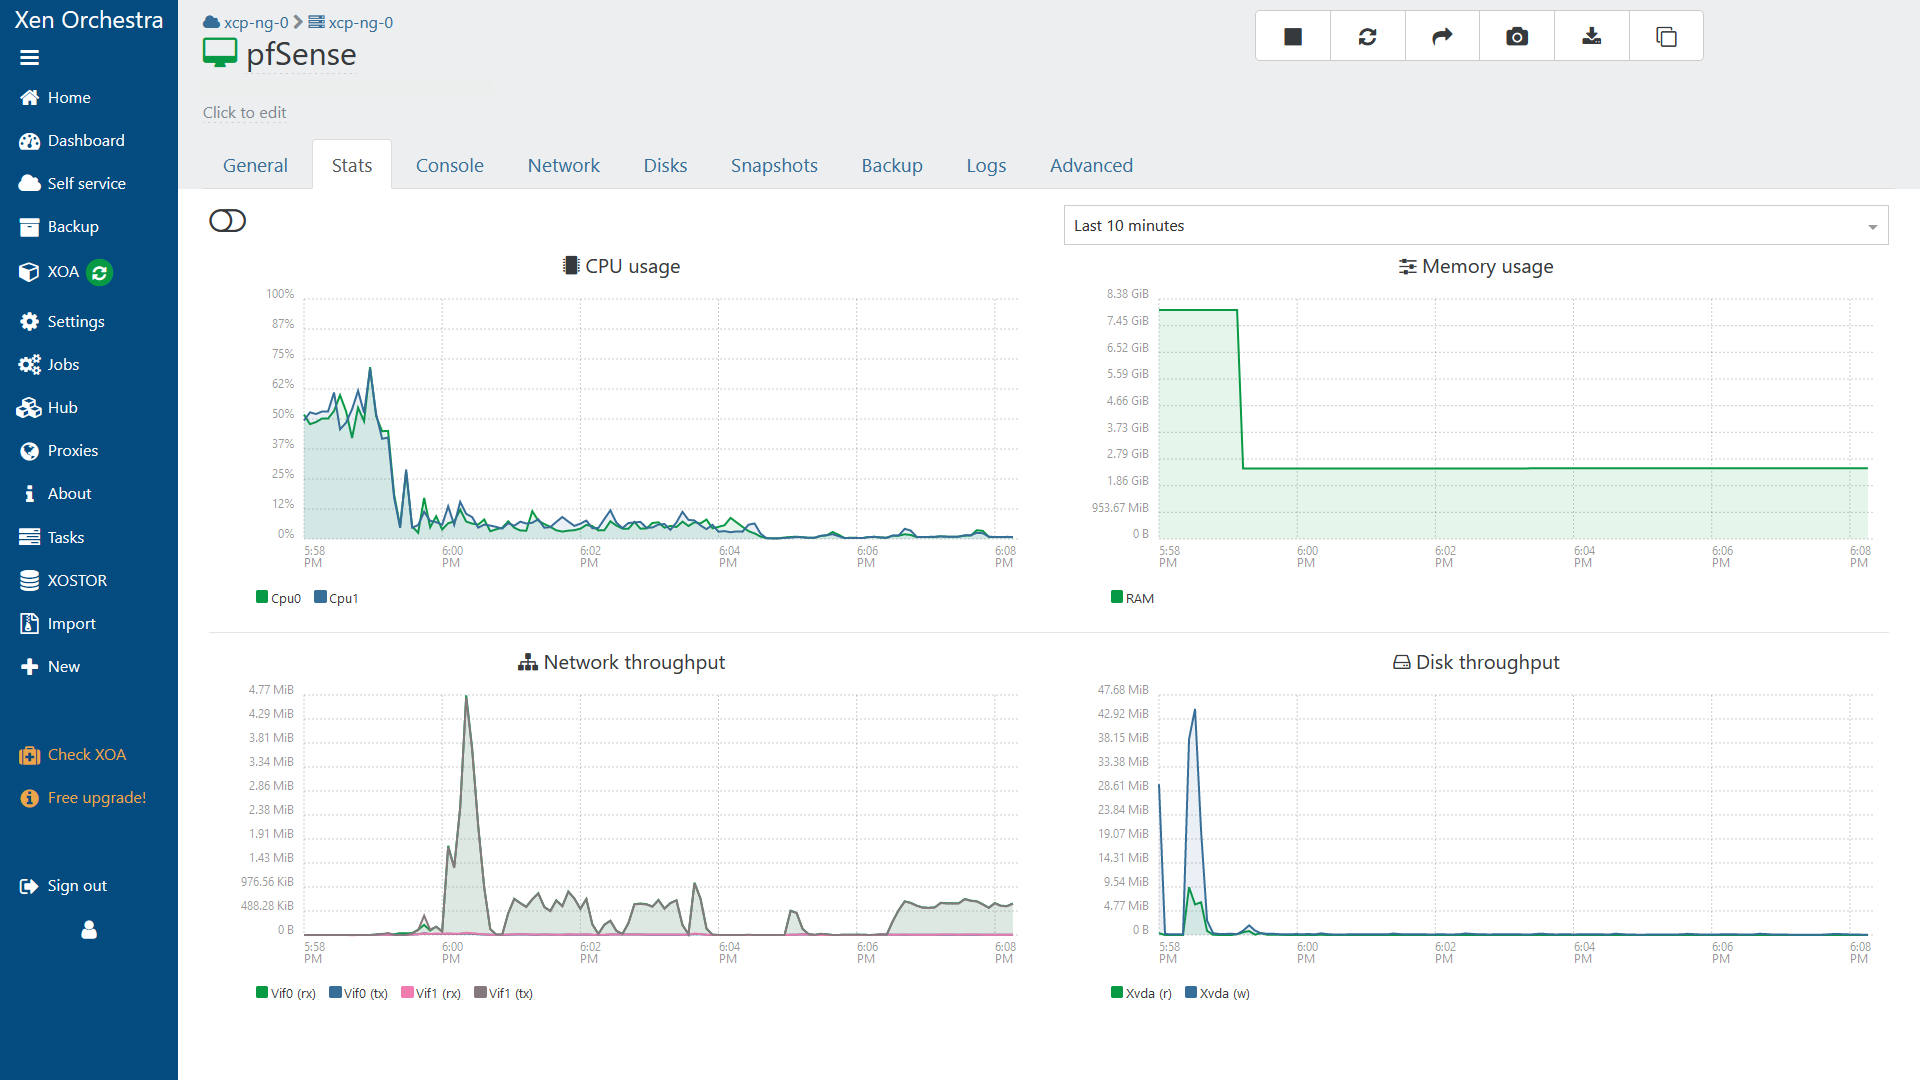Copy the VM with copy icon

pyautogui.click(x=1666, y=36)
